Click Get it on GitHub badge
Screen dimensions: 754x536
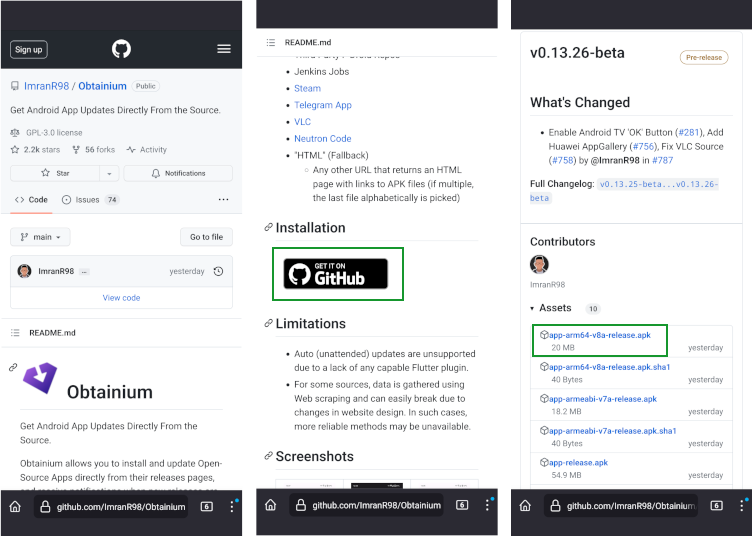(x=336, y=274)
